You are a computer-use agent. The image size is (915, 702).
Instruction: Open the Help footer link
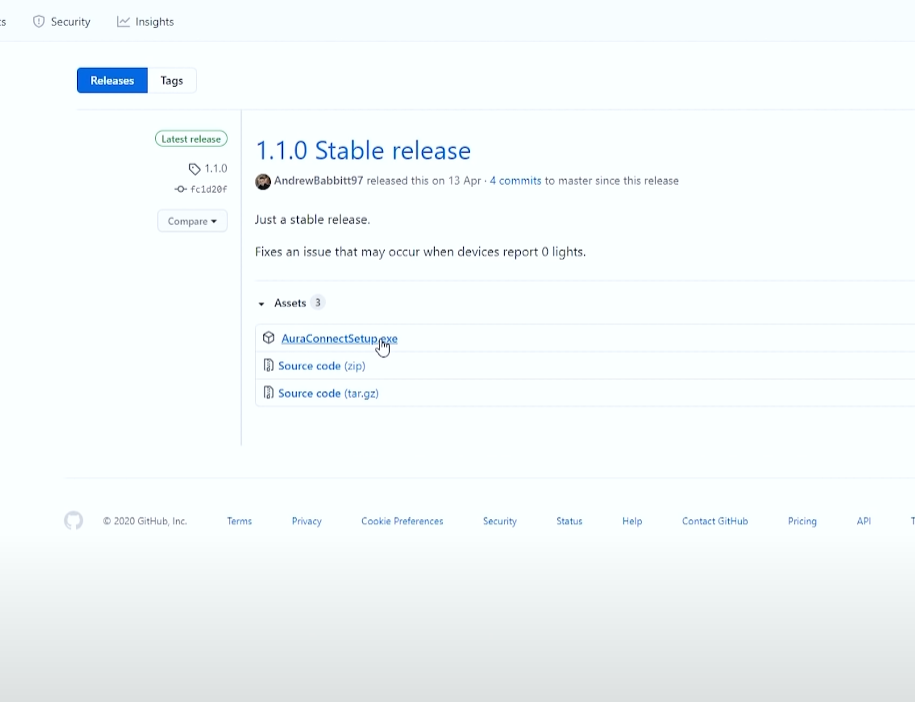click(x=632, y=521)
